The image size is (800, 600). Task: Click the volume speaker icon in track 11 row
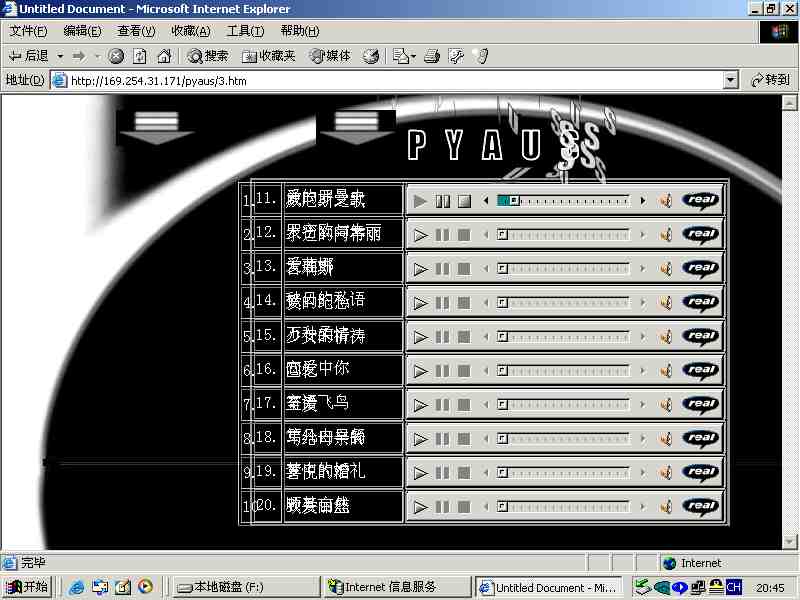pos(665,201)
